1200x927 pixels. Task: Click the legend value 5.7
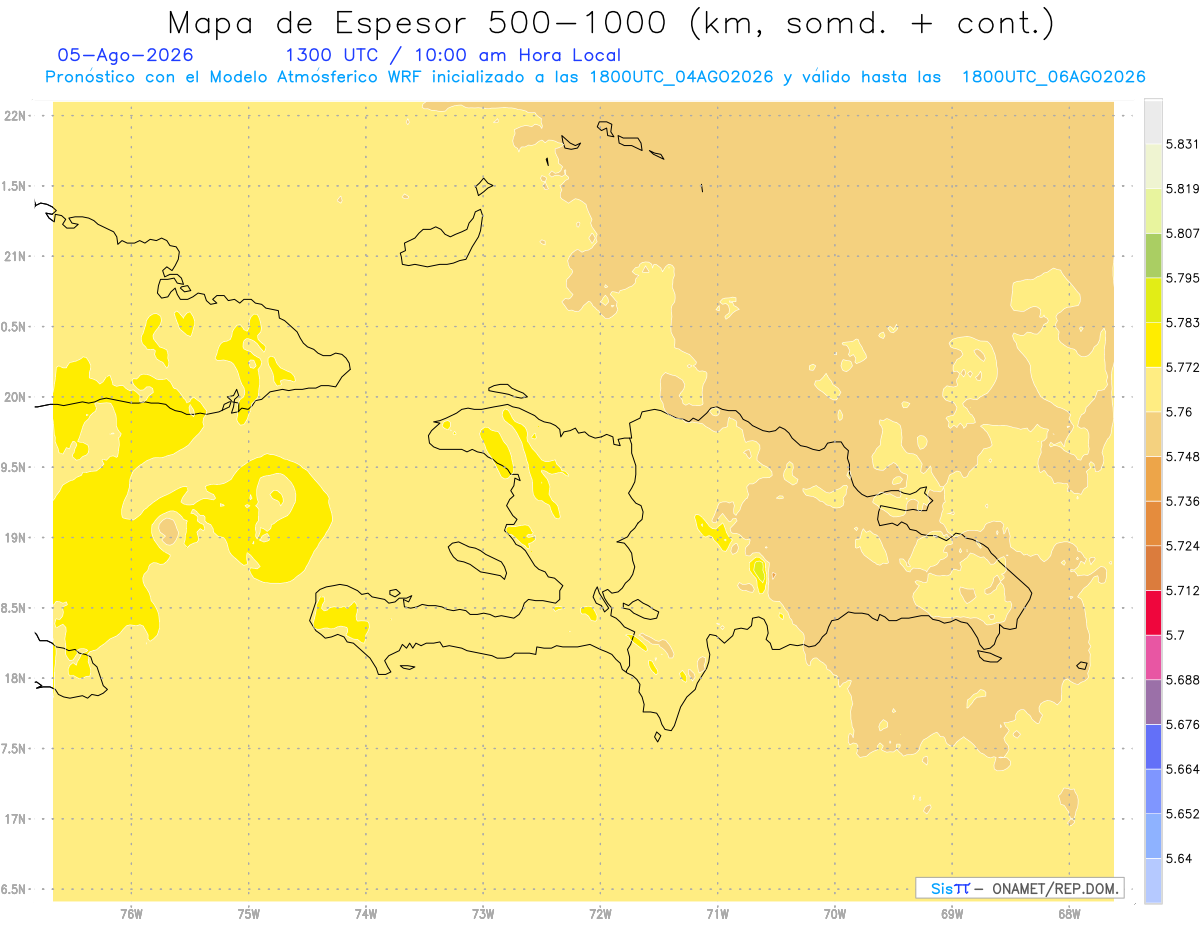1175,635
